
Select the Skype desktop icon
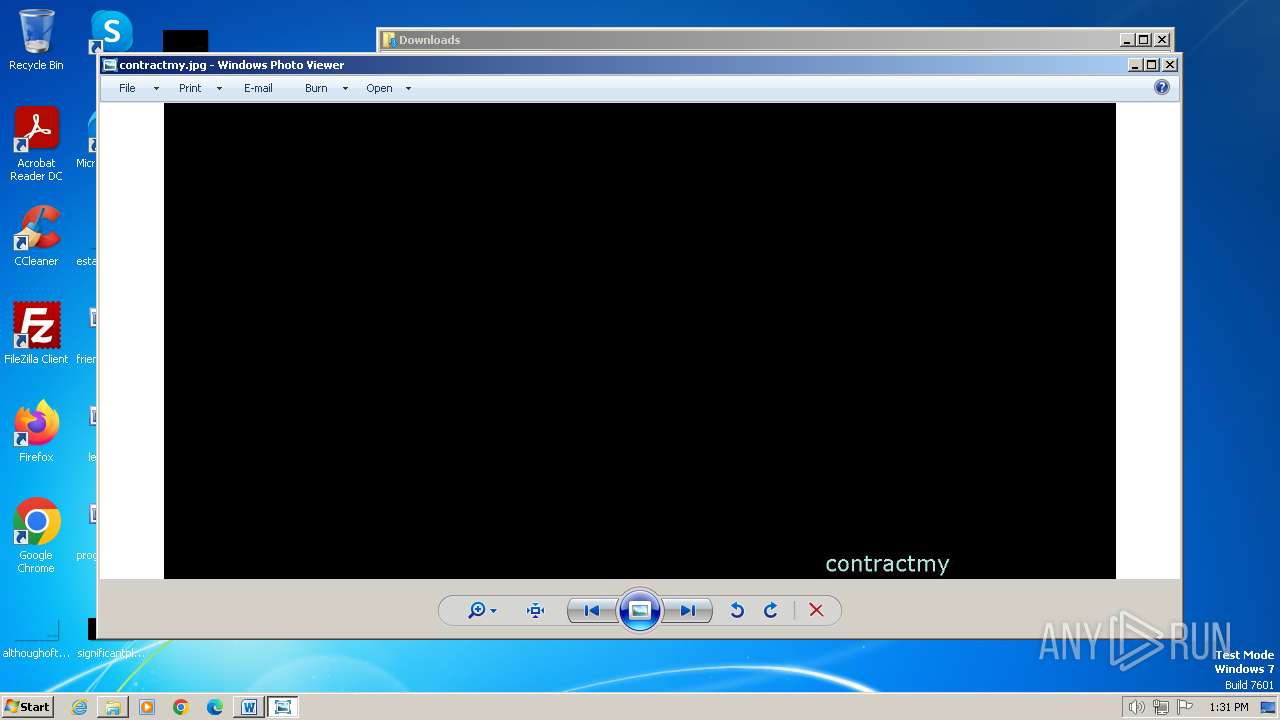(x=112, y=32)
